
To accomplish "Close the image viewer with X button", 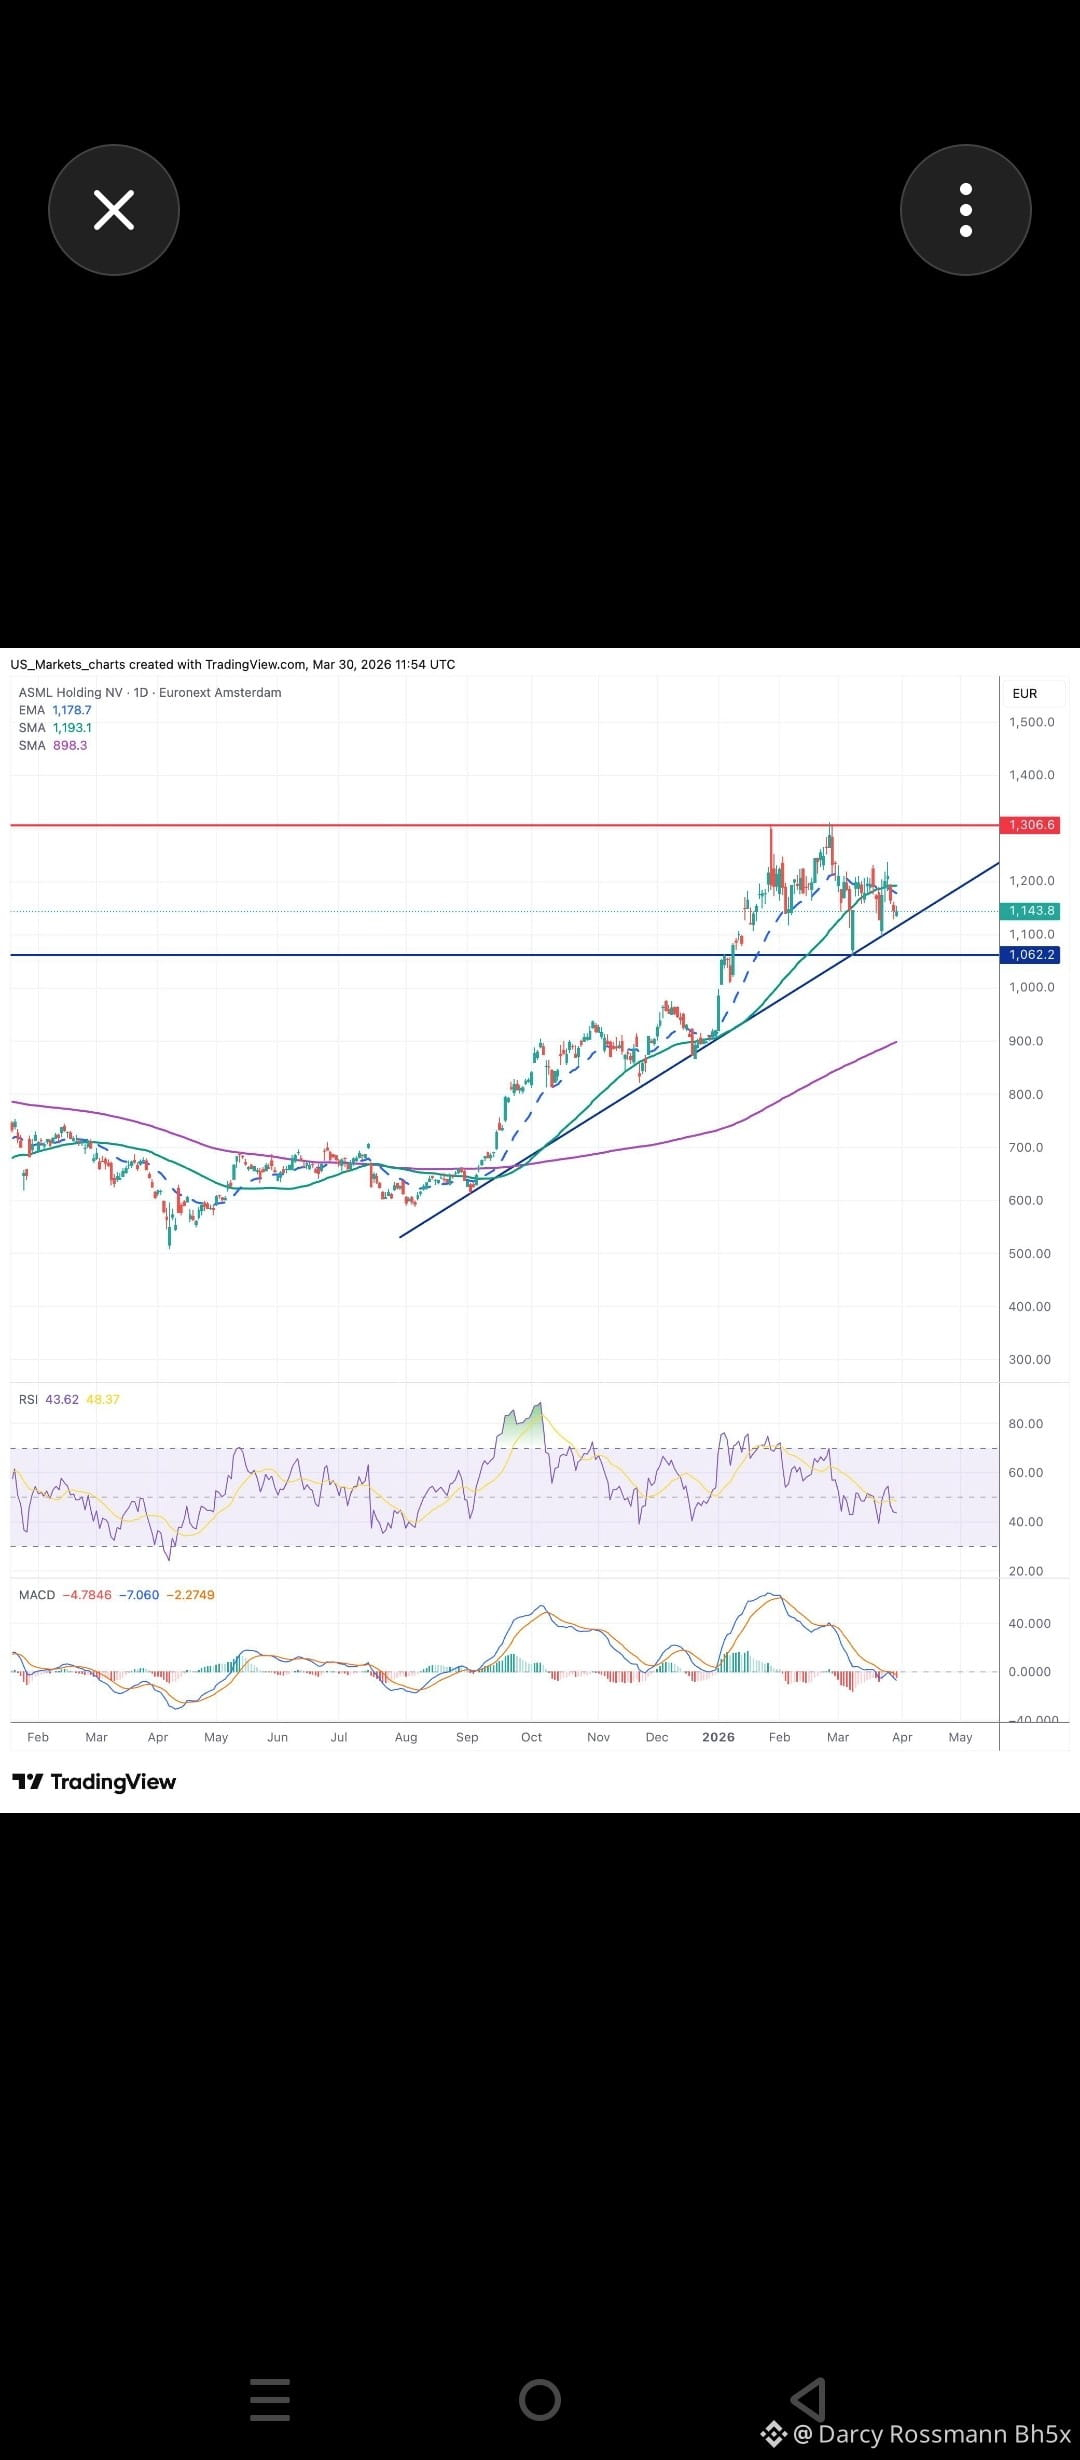I will tap(114, 210).
